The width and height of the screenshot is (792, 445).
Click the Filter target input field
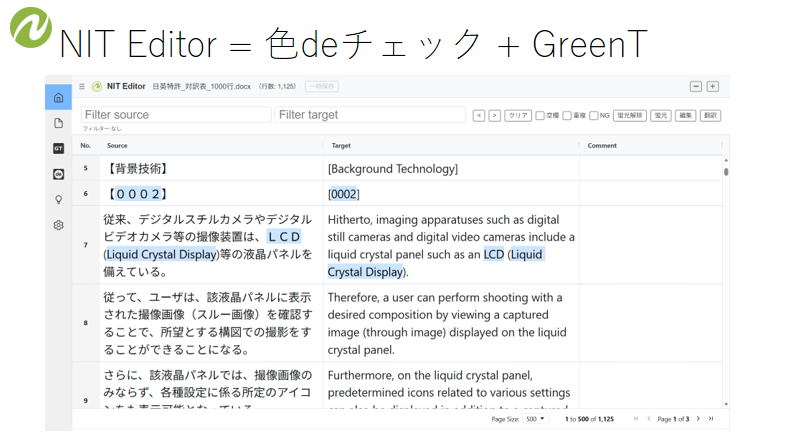point(370,115)
